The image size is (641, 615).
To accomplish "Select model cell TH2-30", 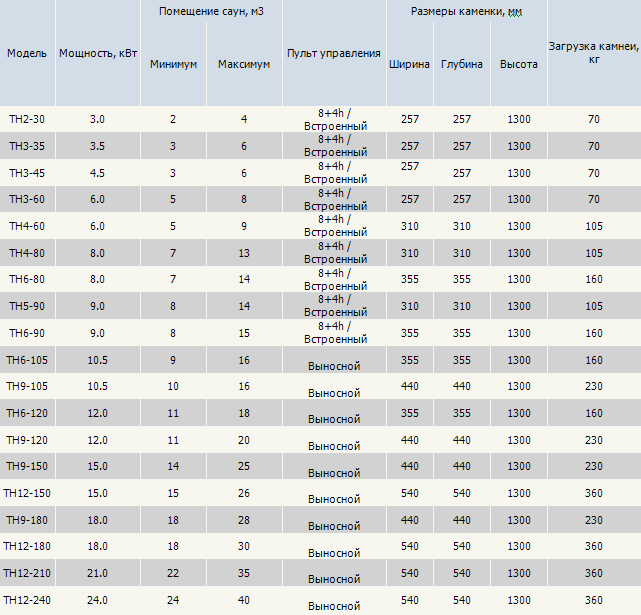I will [27, 119].
